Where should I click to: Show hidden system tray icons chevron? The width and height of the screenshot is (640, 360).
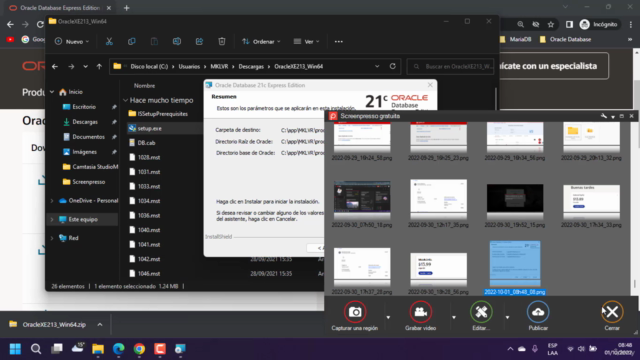coord(510,349)
